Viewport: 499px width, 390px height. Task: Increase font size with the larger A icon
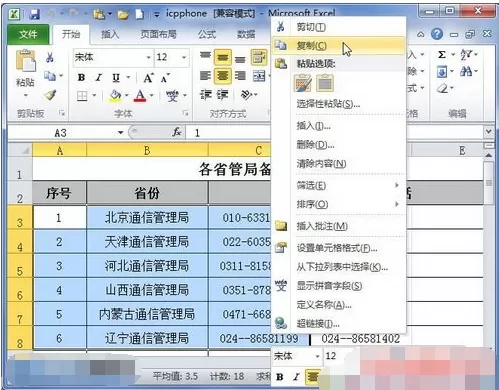click(148, 78)
